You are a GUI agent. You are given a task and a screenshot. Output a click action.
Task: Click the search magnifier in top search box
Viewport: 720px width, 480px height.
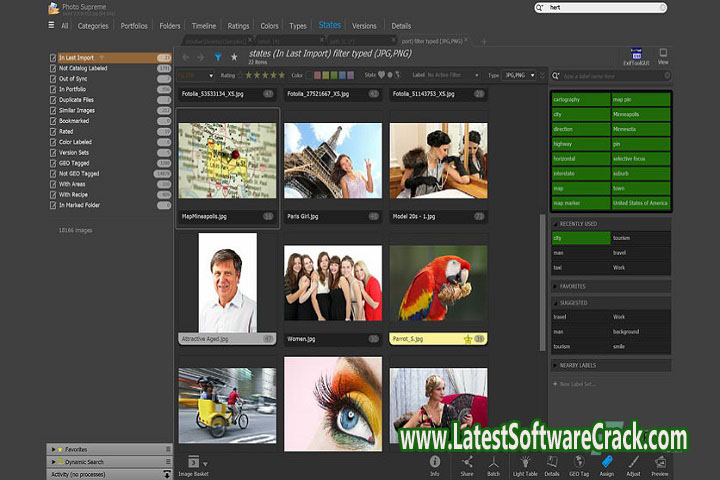540,7
